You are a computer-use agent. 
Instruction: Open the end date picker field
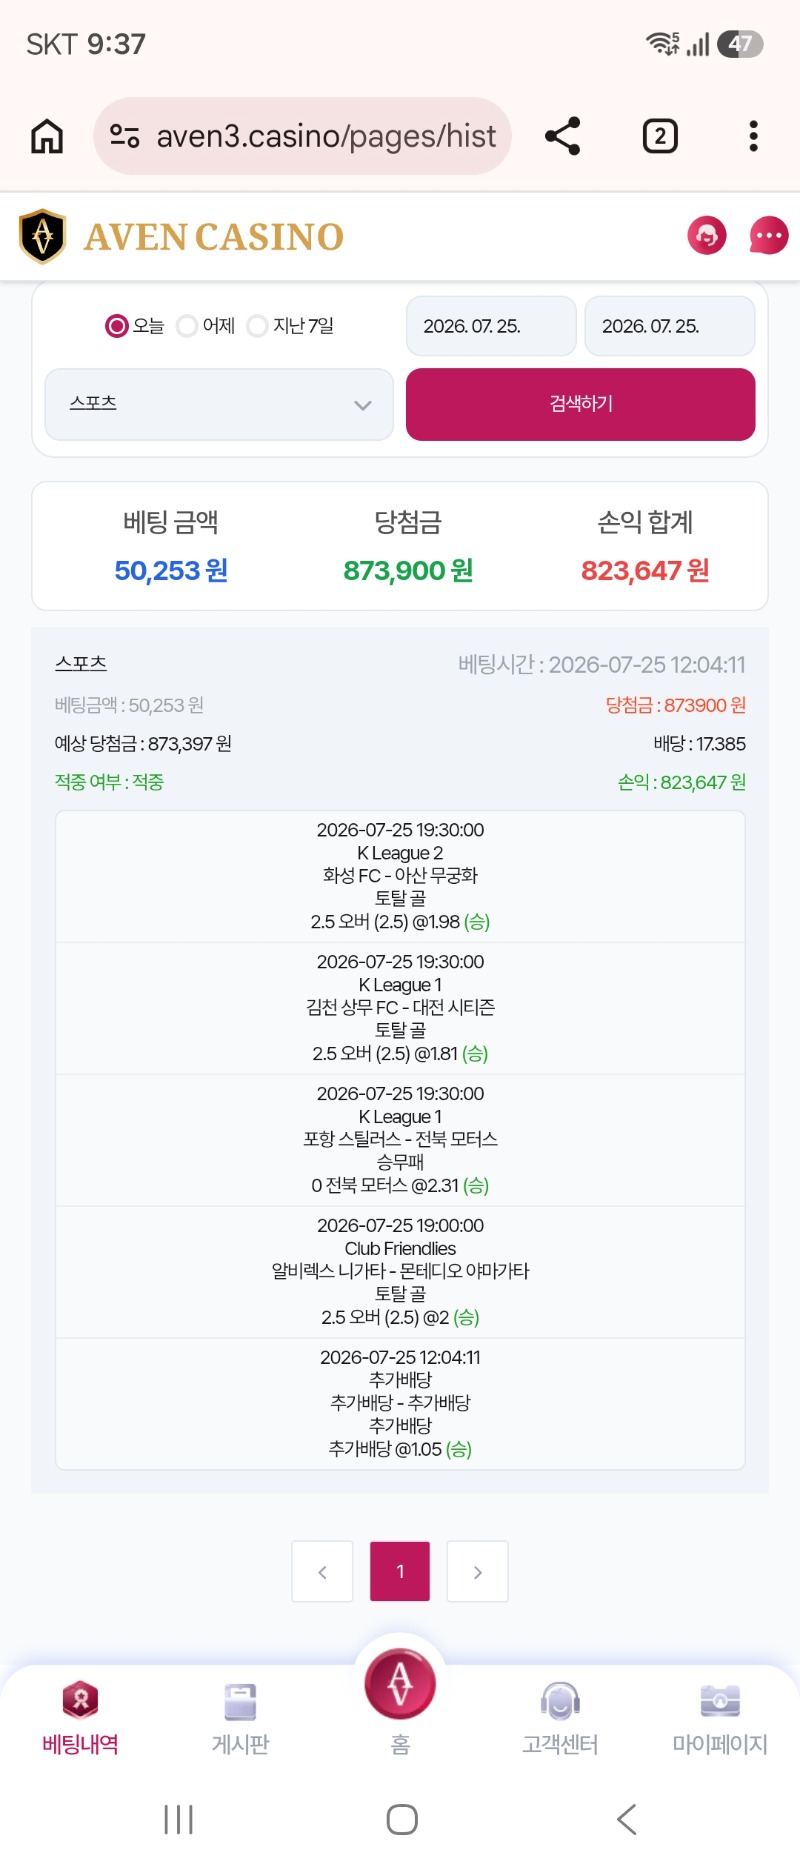[x=670, y=326]
